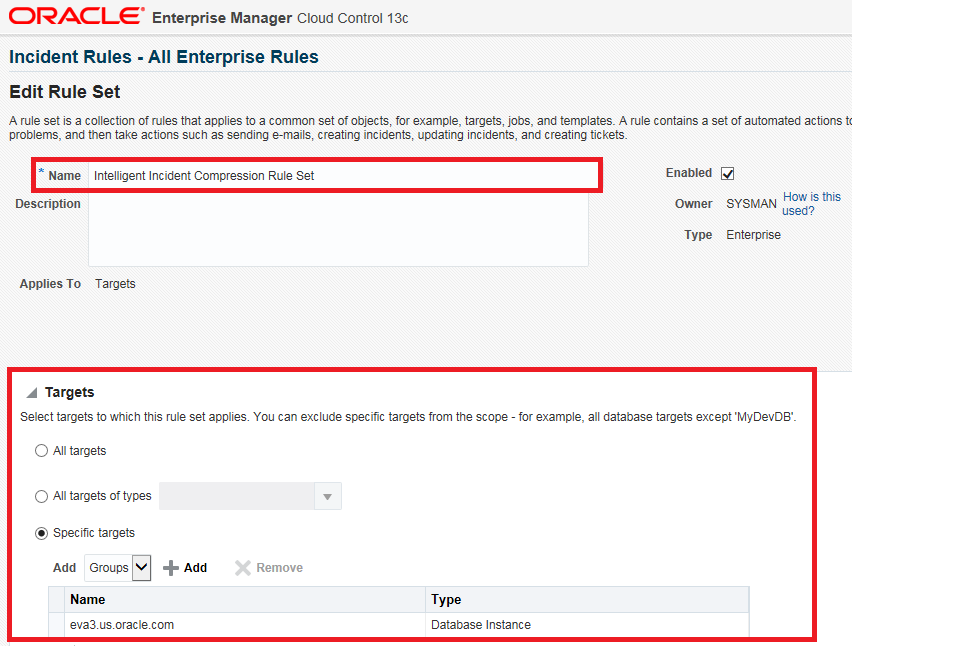Open the How is this used link
The width and height of the screenshot is (960, 646).
(811, 204)
